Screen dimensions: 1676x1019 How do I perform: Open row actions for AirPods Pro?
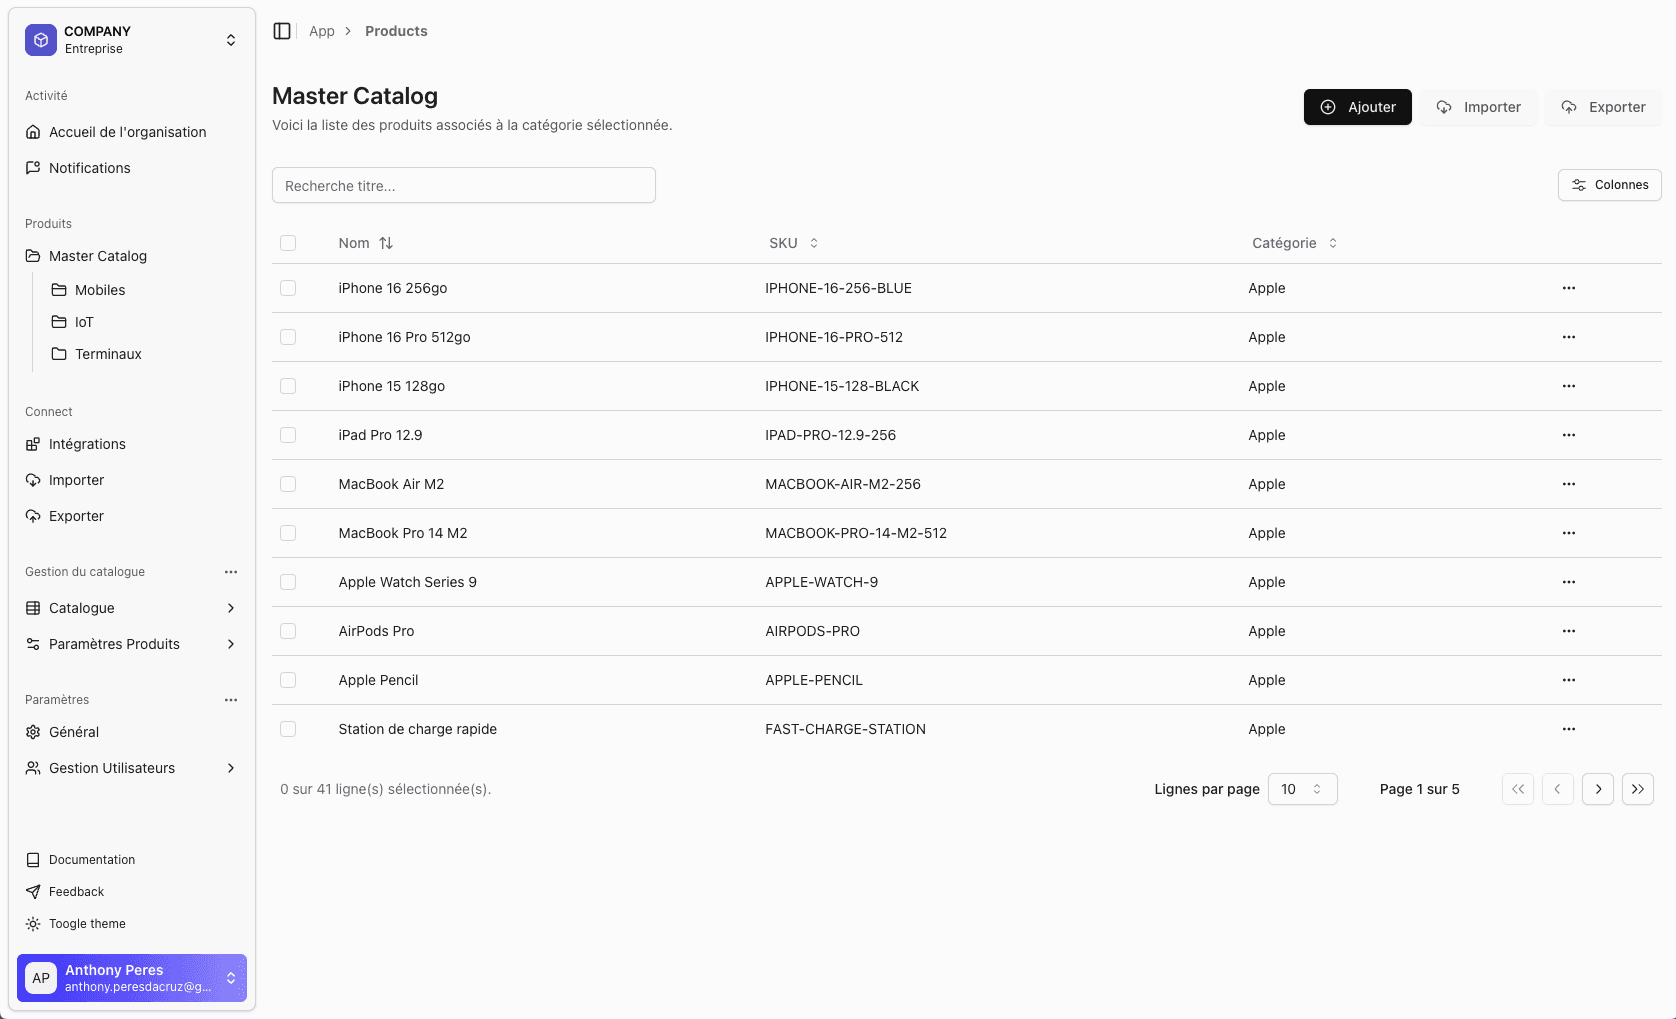1569,631
